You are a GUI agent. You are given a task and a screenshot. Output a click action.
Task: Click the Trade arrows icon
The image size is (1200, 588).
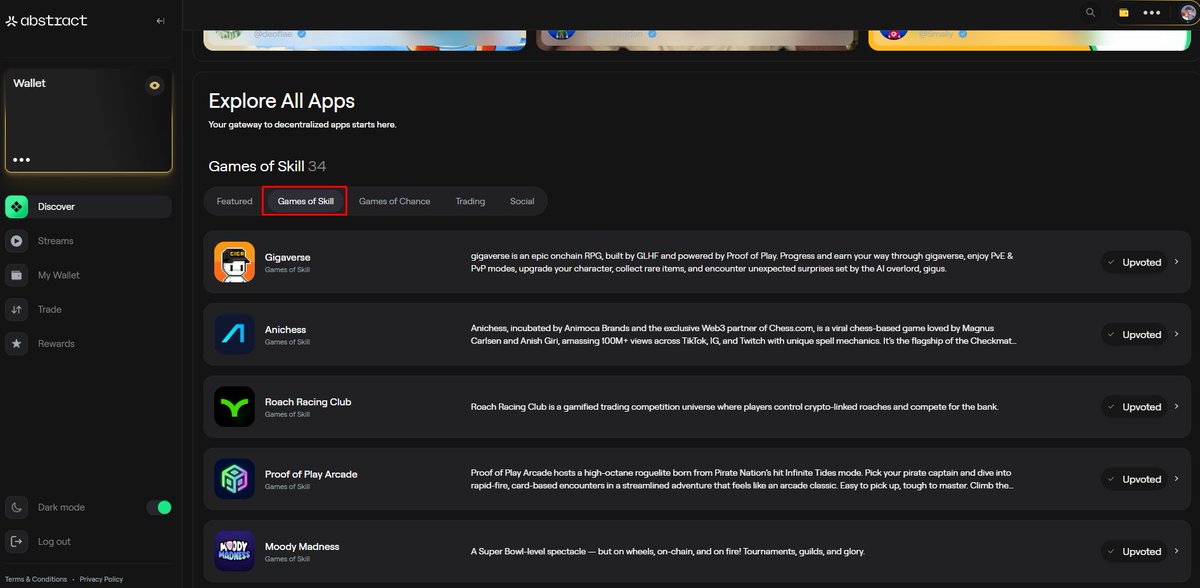pyautogui.click(x=17, y=309)
